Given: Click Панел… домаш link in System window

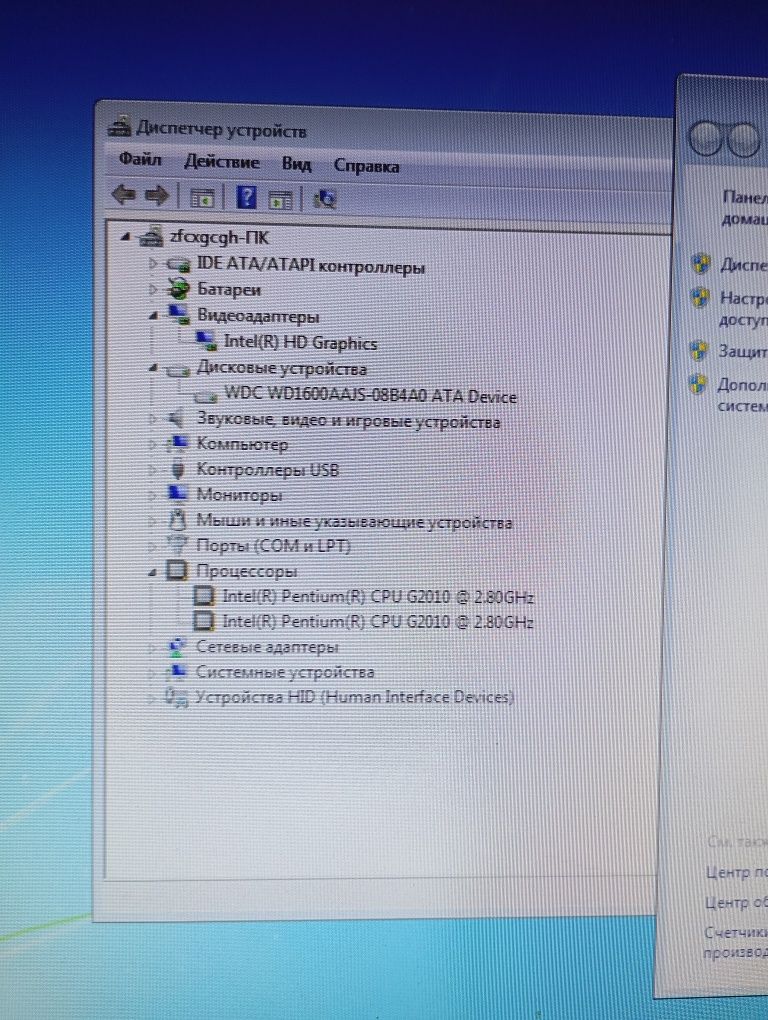Looking at the screenshot, I should click(745, 208).
